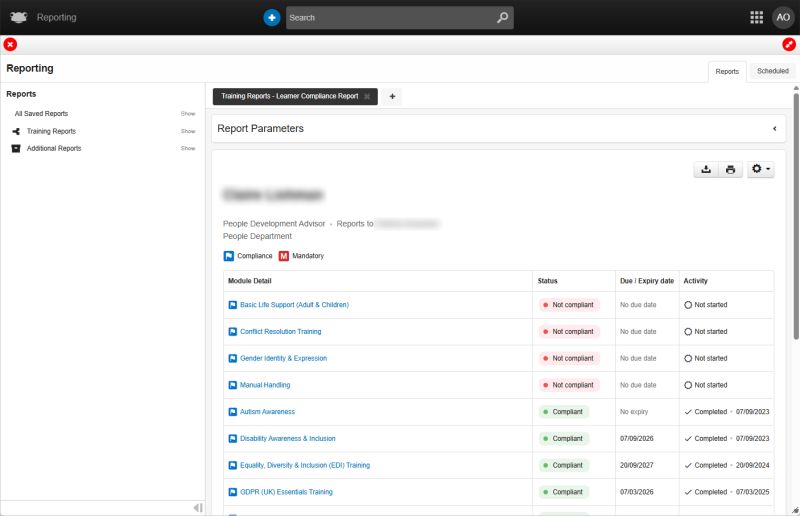Image resolution: width=800 pixels, height=516 pixels.
Task: Click the red expand icon at top right
Action: tap(789, 44)
